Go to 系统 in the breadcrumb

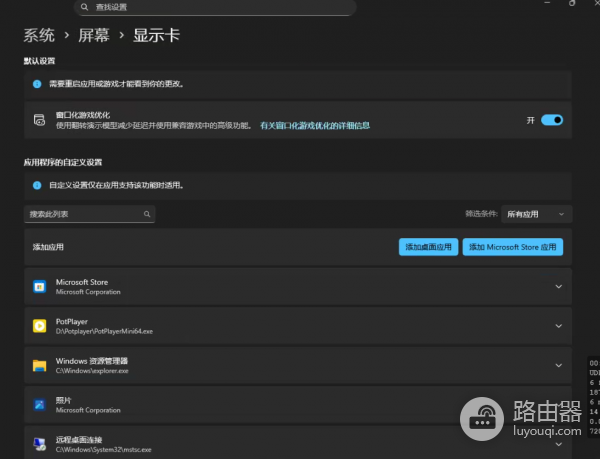click(39, 36)
